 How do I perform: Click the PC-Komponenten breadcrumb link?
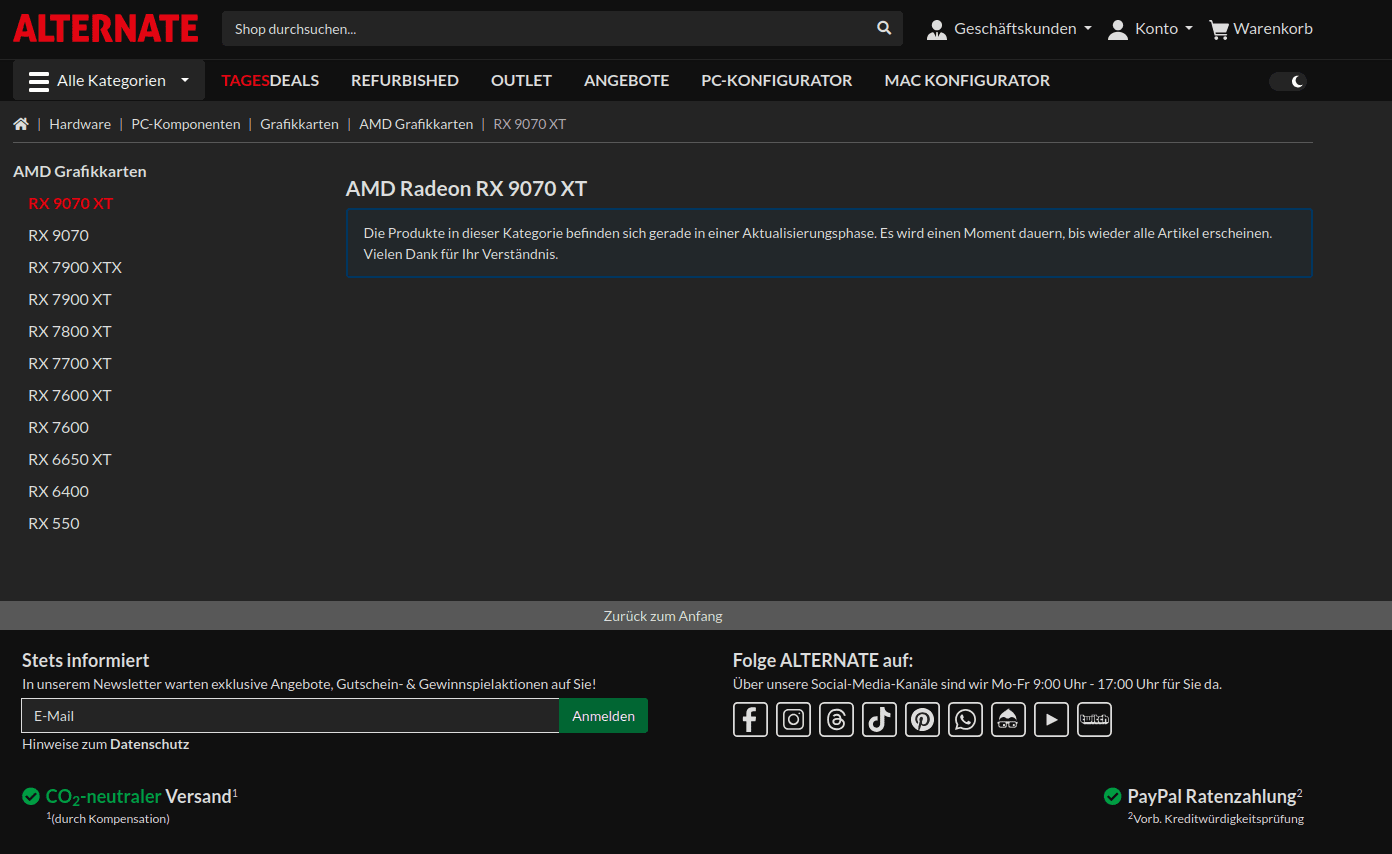click(x=186, y=124)
